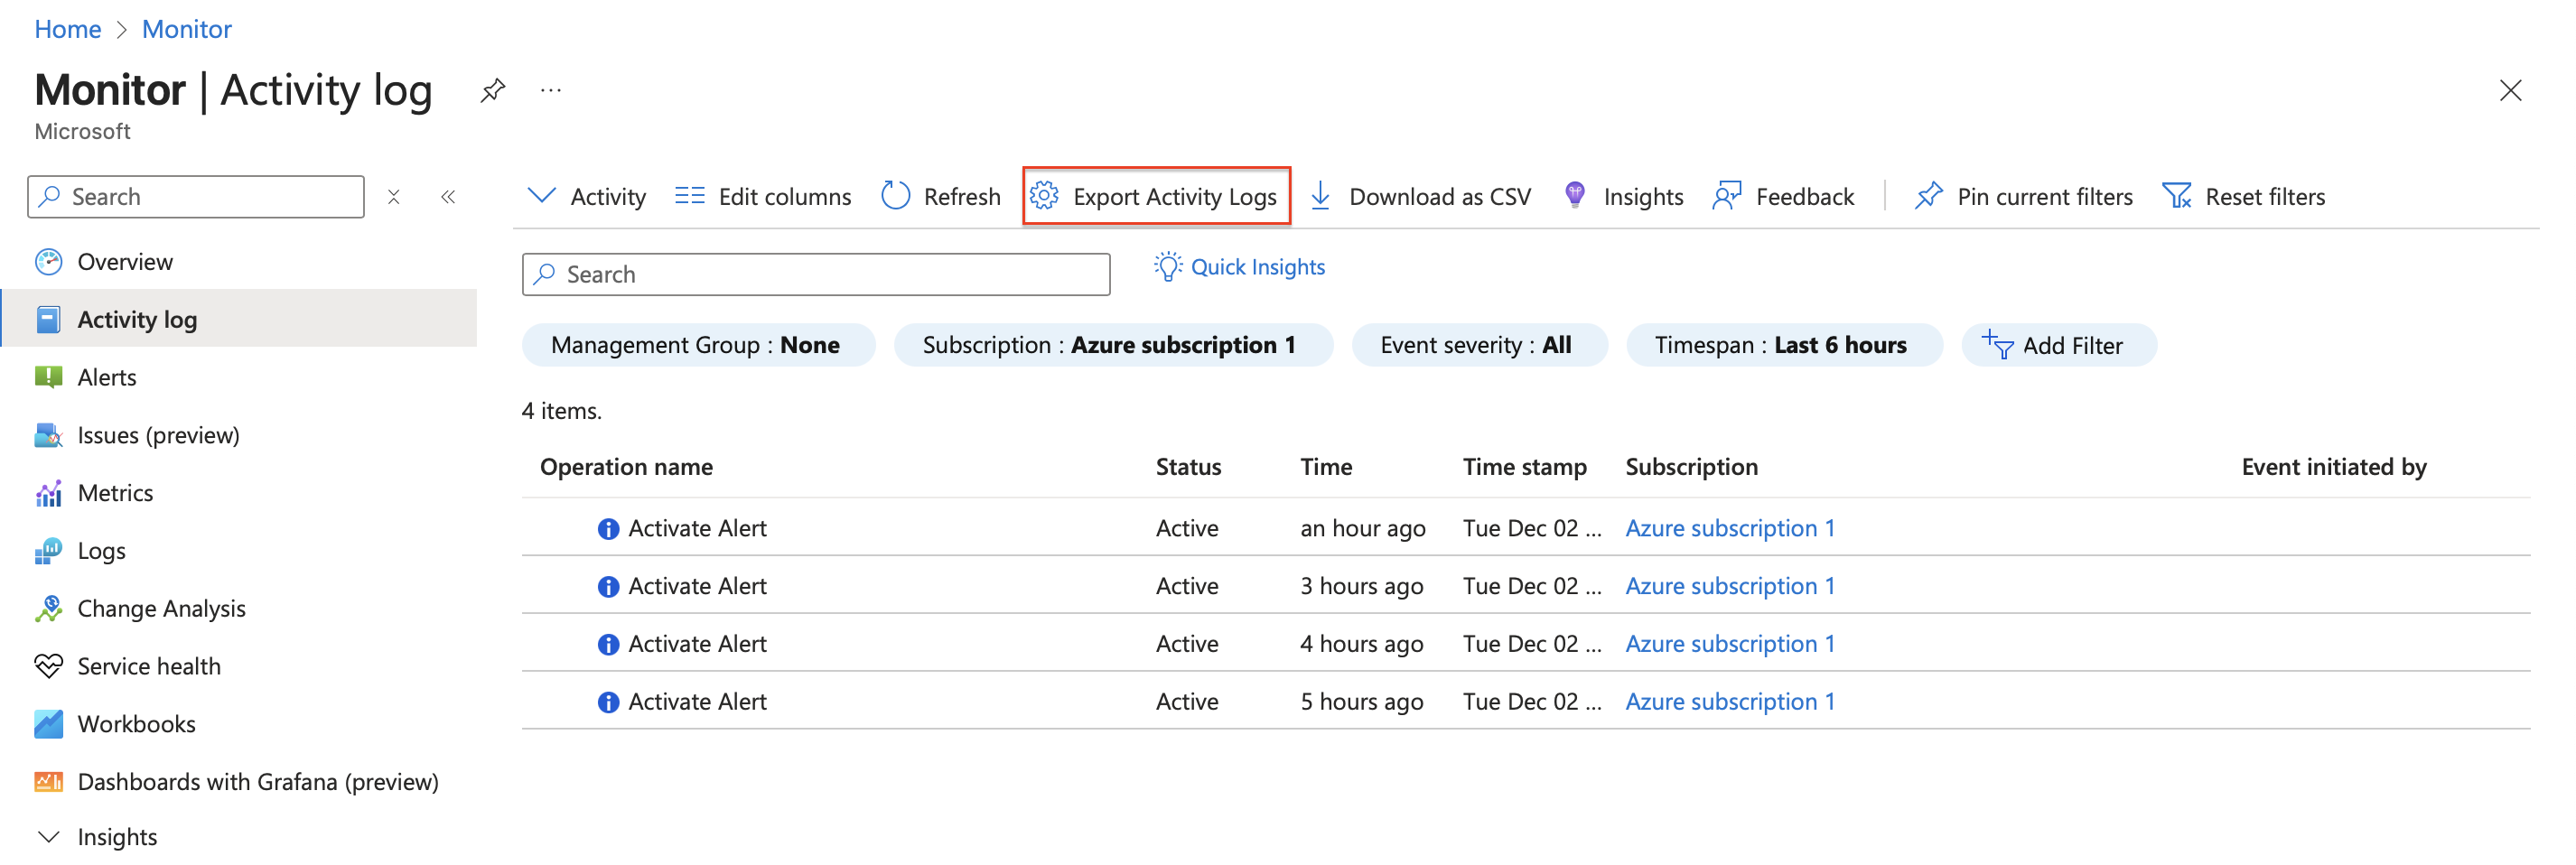
Task: Reset all filters
Action: pos(2265,196)
